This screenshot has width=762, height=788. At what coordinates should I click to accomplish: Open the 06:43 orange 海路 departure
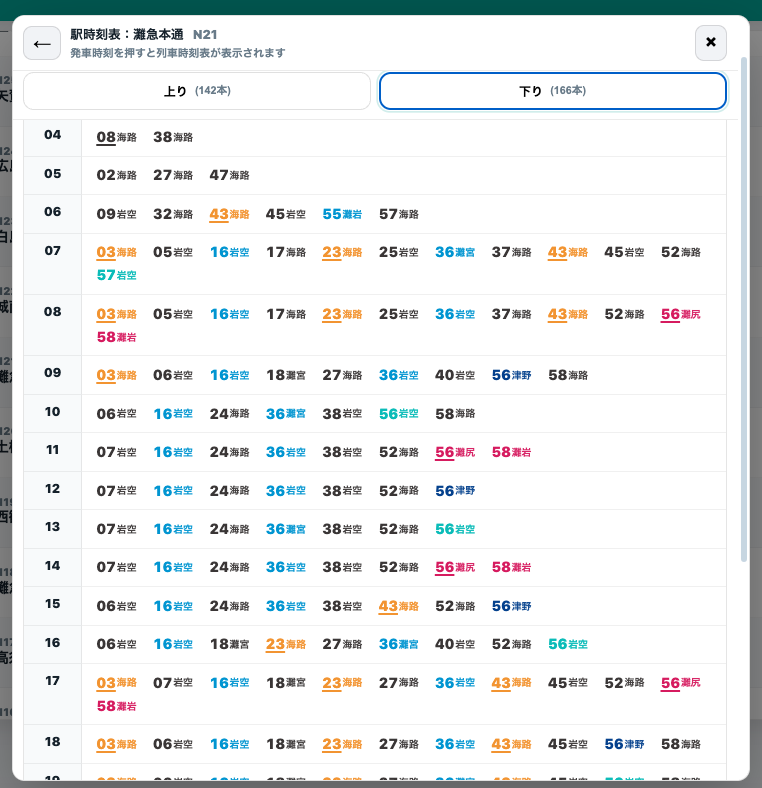(x=229, y=214)
